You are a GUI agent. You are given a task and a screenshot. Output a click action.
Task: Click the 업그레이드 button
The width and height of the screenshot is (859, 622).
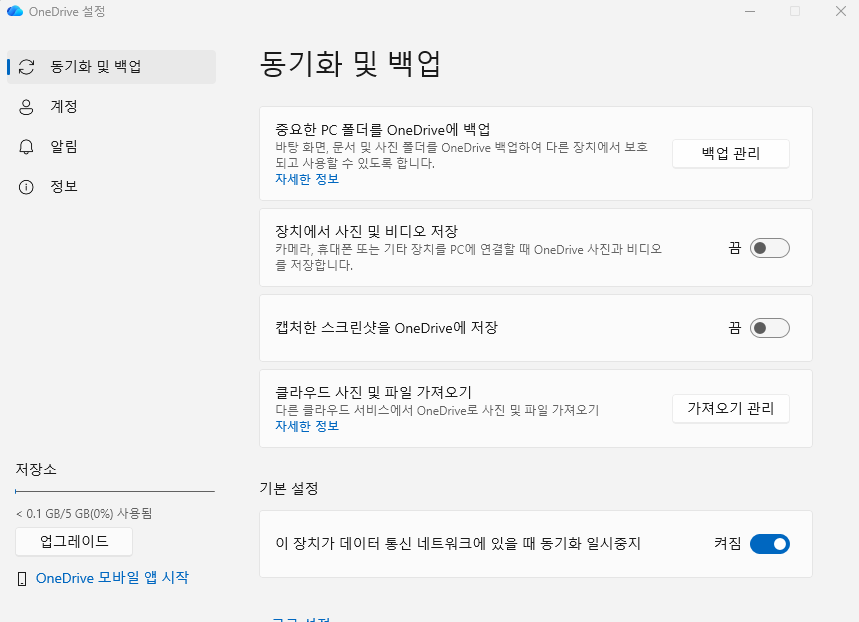point(74,541)
